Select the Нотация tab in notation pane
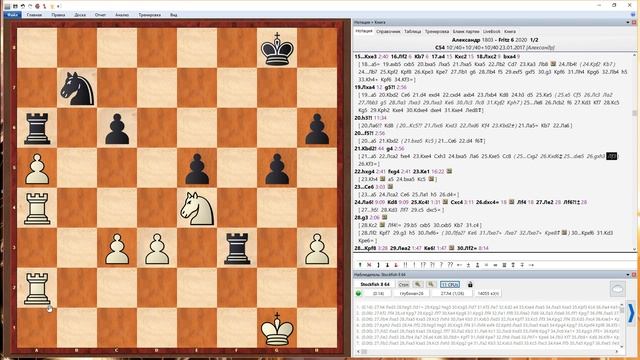This screenshot has width=640, height=360. (x=363, y=31)
